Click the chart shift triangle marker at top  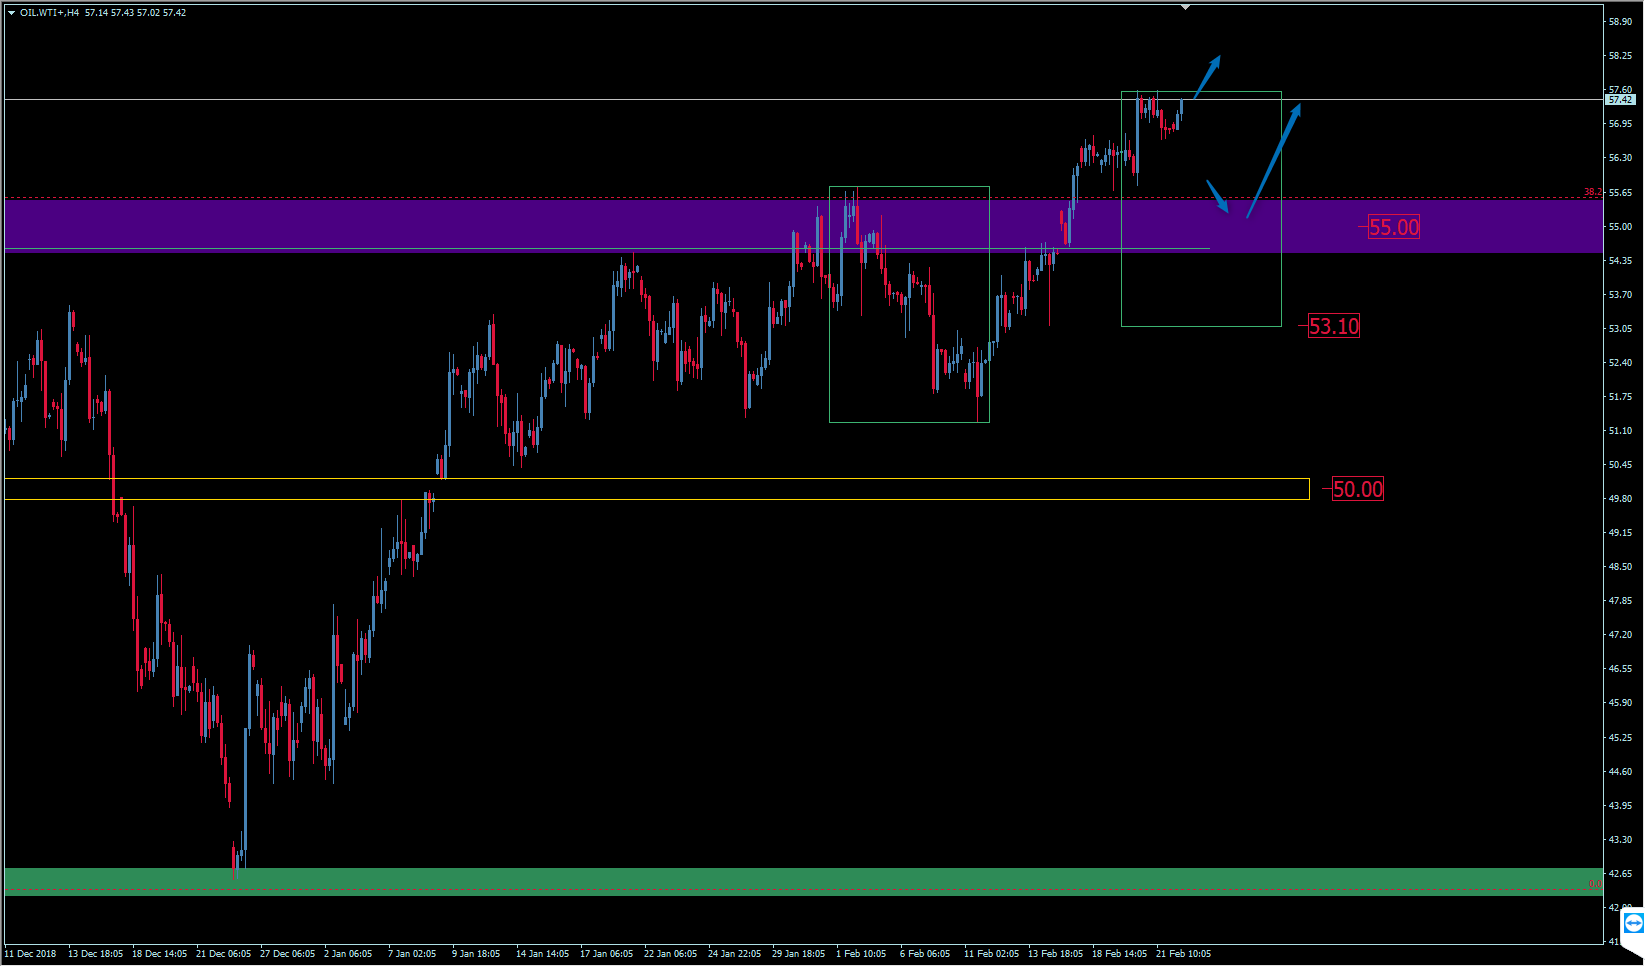pyautogui.click(x=1185, y=7)
